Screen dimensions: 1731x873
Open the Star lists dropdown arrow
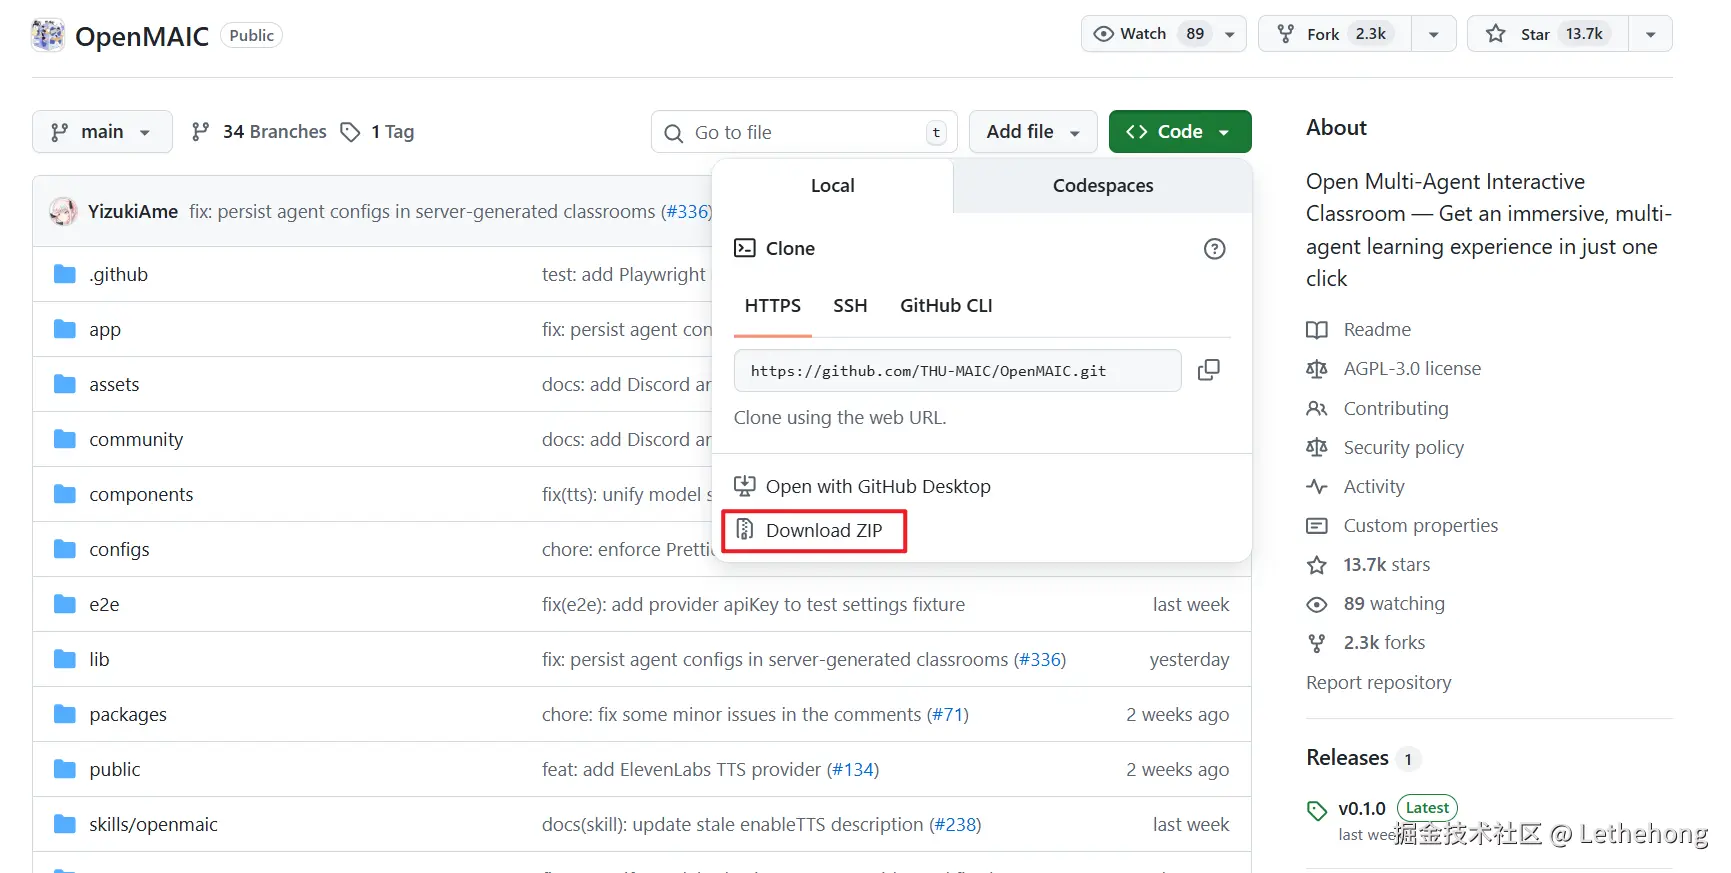tap(1650, 34)
